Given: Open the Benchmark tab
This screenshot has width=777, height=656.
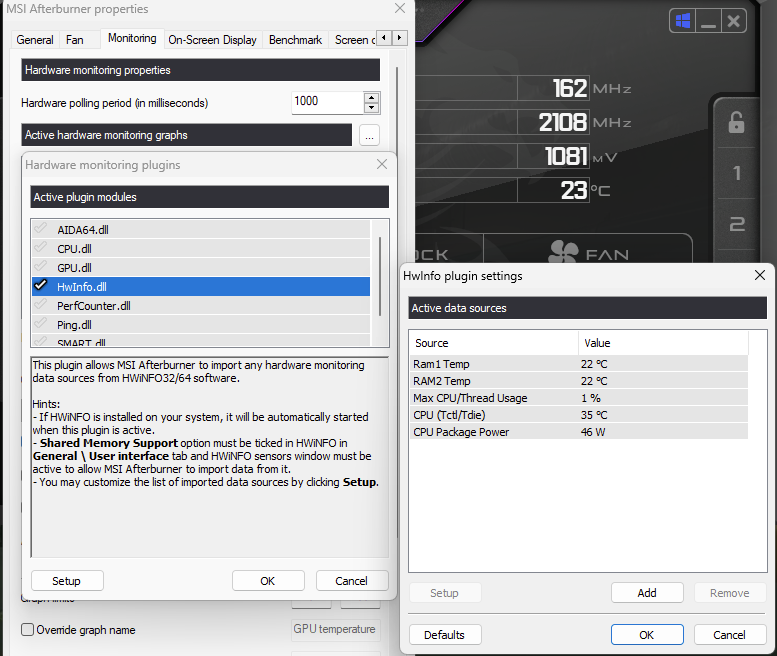Looking at the screenshot, I should coord(295,40).
